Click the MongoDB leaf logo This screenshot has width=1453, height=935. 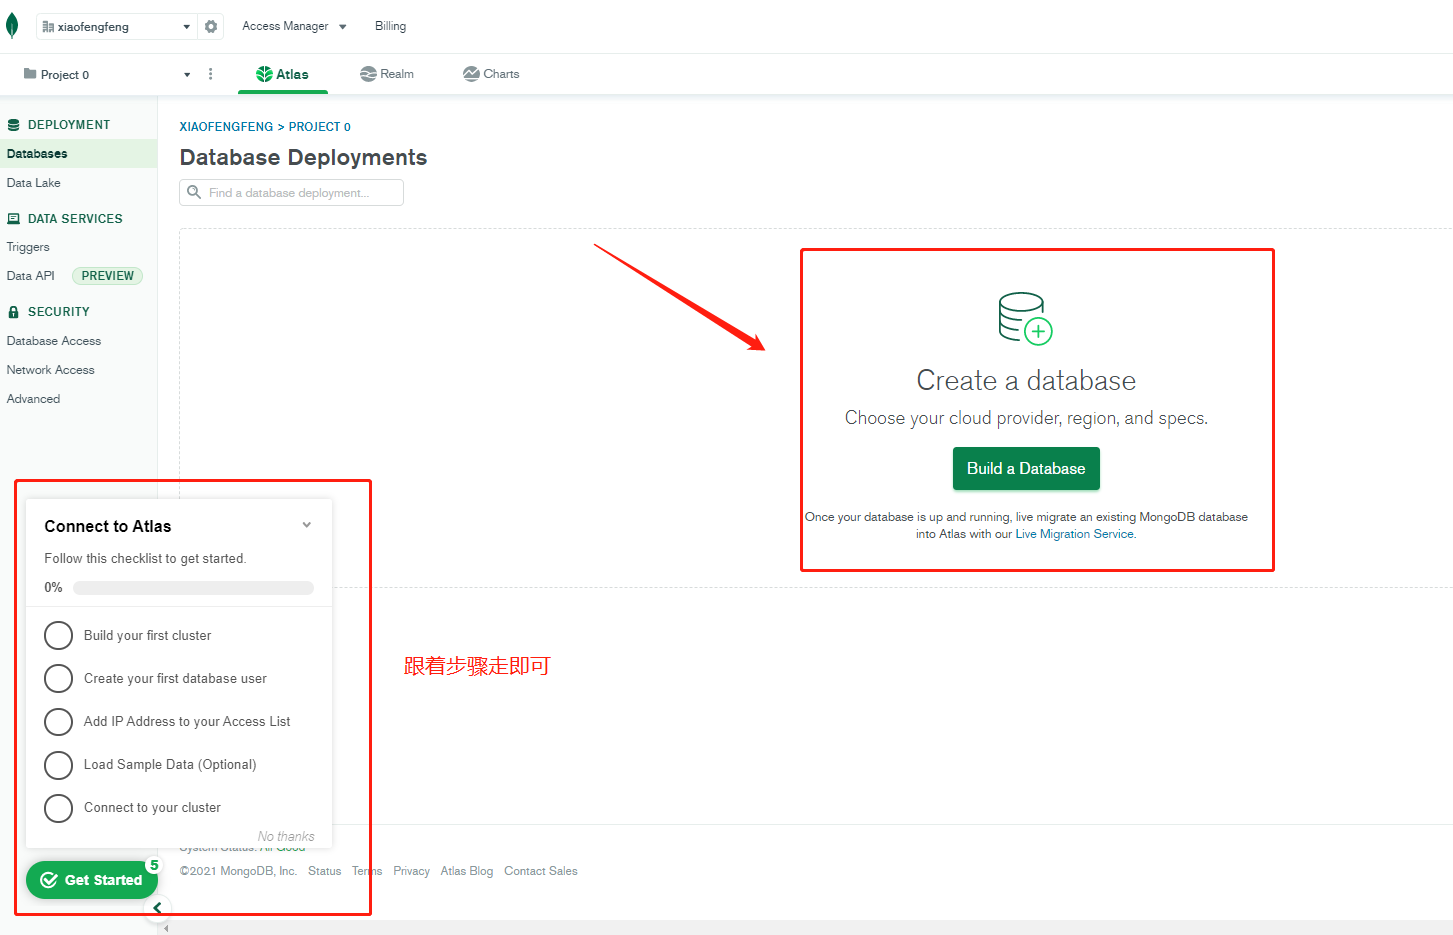12,26
